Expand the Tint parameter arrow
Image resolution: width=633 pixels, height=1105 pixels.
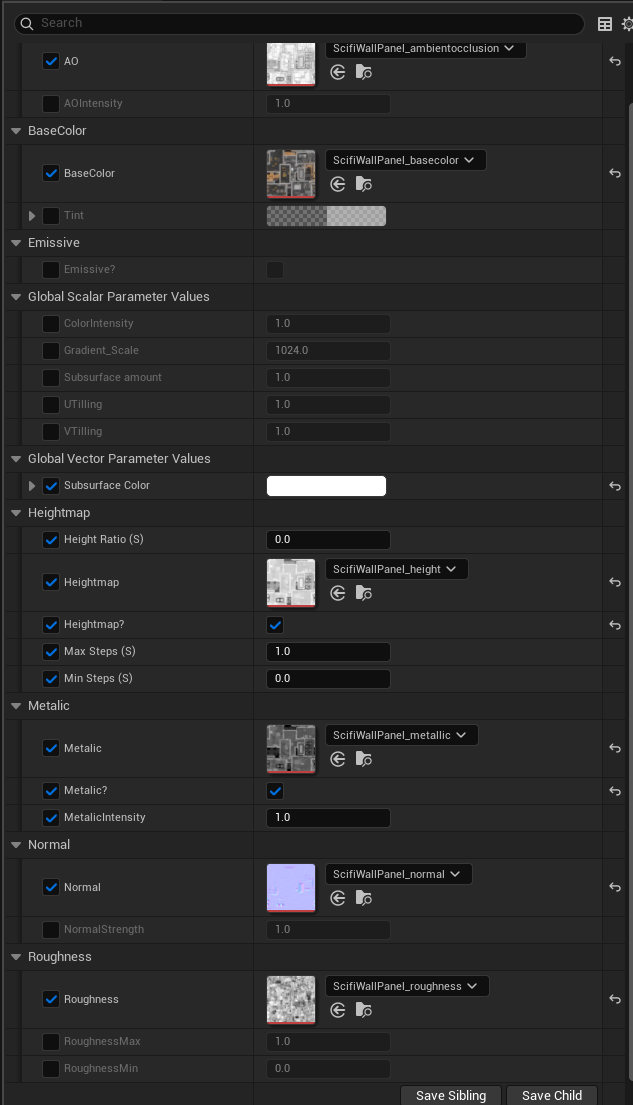coord(32,216)
